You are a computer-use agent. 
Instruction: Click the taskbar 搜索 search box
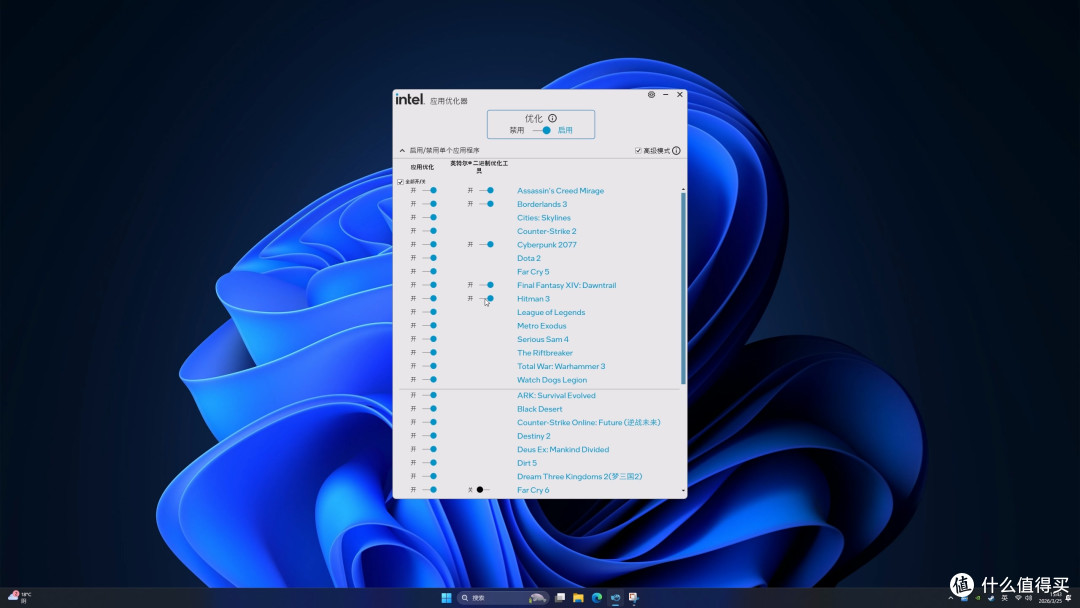(x=503, y=598)
